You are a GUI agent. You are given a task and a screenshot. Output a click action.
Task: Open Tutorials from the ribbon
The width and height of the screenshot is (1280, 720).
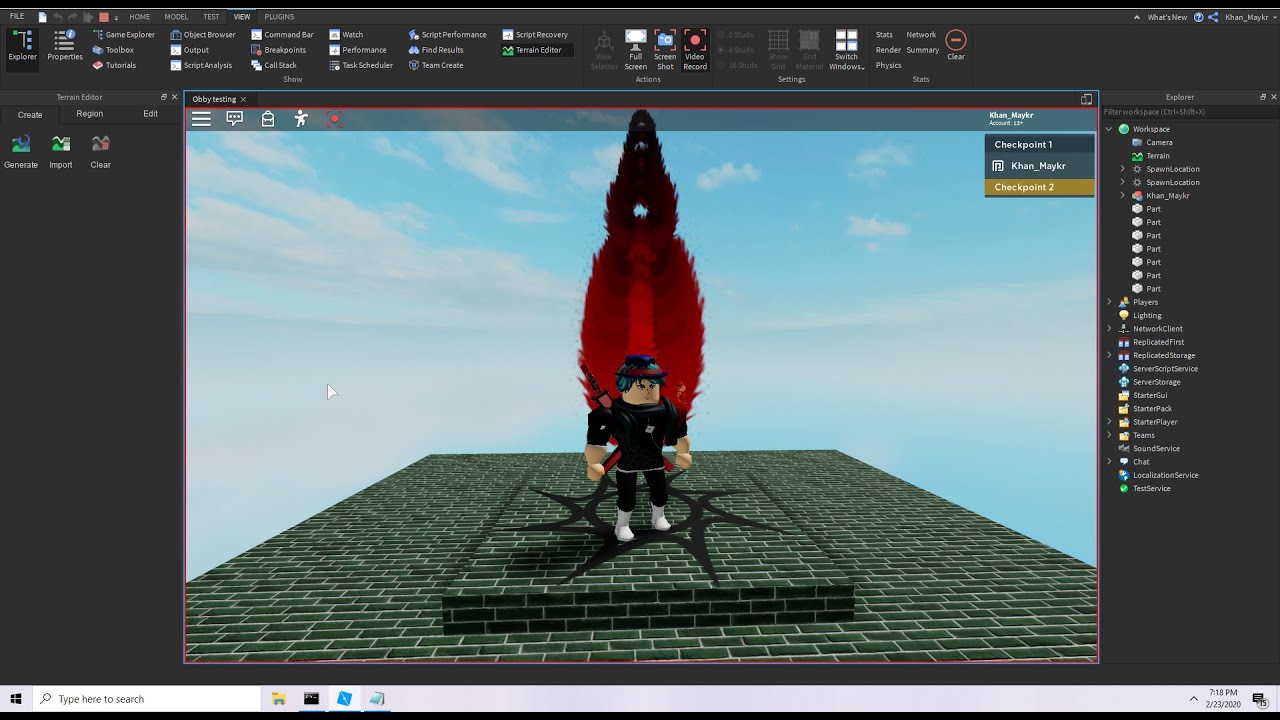[x=114, y=65]
